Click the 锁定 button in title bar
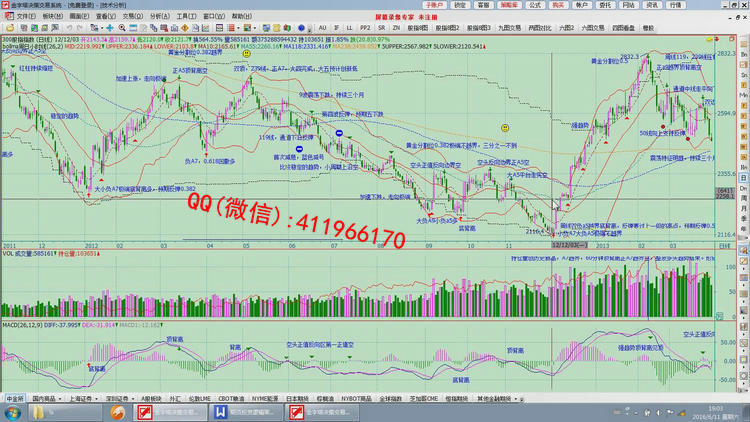750x422 pixels. pos(460,5)
